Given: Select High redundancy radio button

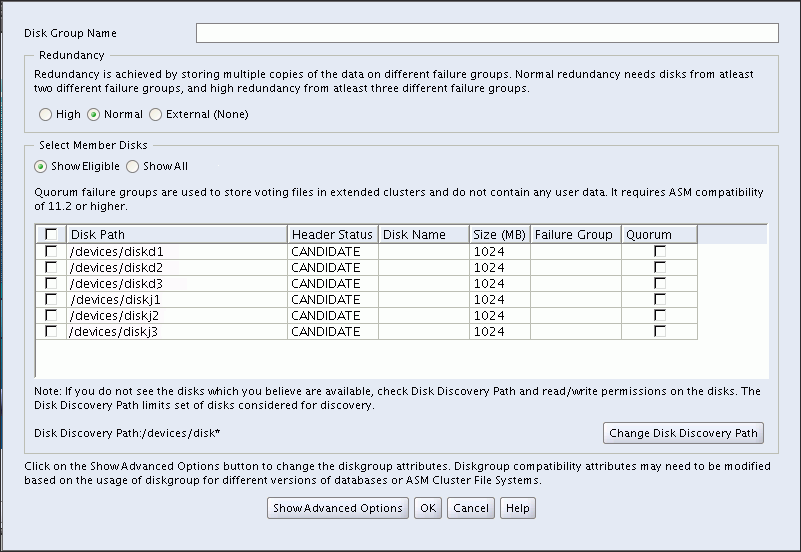Looking at the screenshot, I should pos(45,115).
